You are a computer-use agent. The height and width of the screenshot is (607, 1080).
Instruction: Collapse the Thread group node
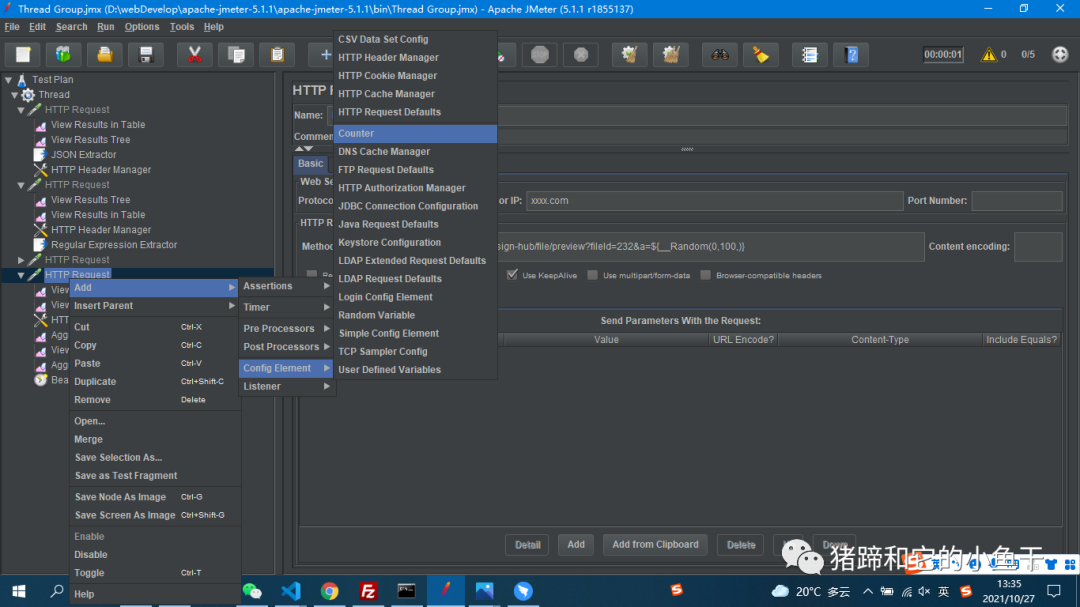14,95
